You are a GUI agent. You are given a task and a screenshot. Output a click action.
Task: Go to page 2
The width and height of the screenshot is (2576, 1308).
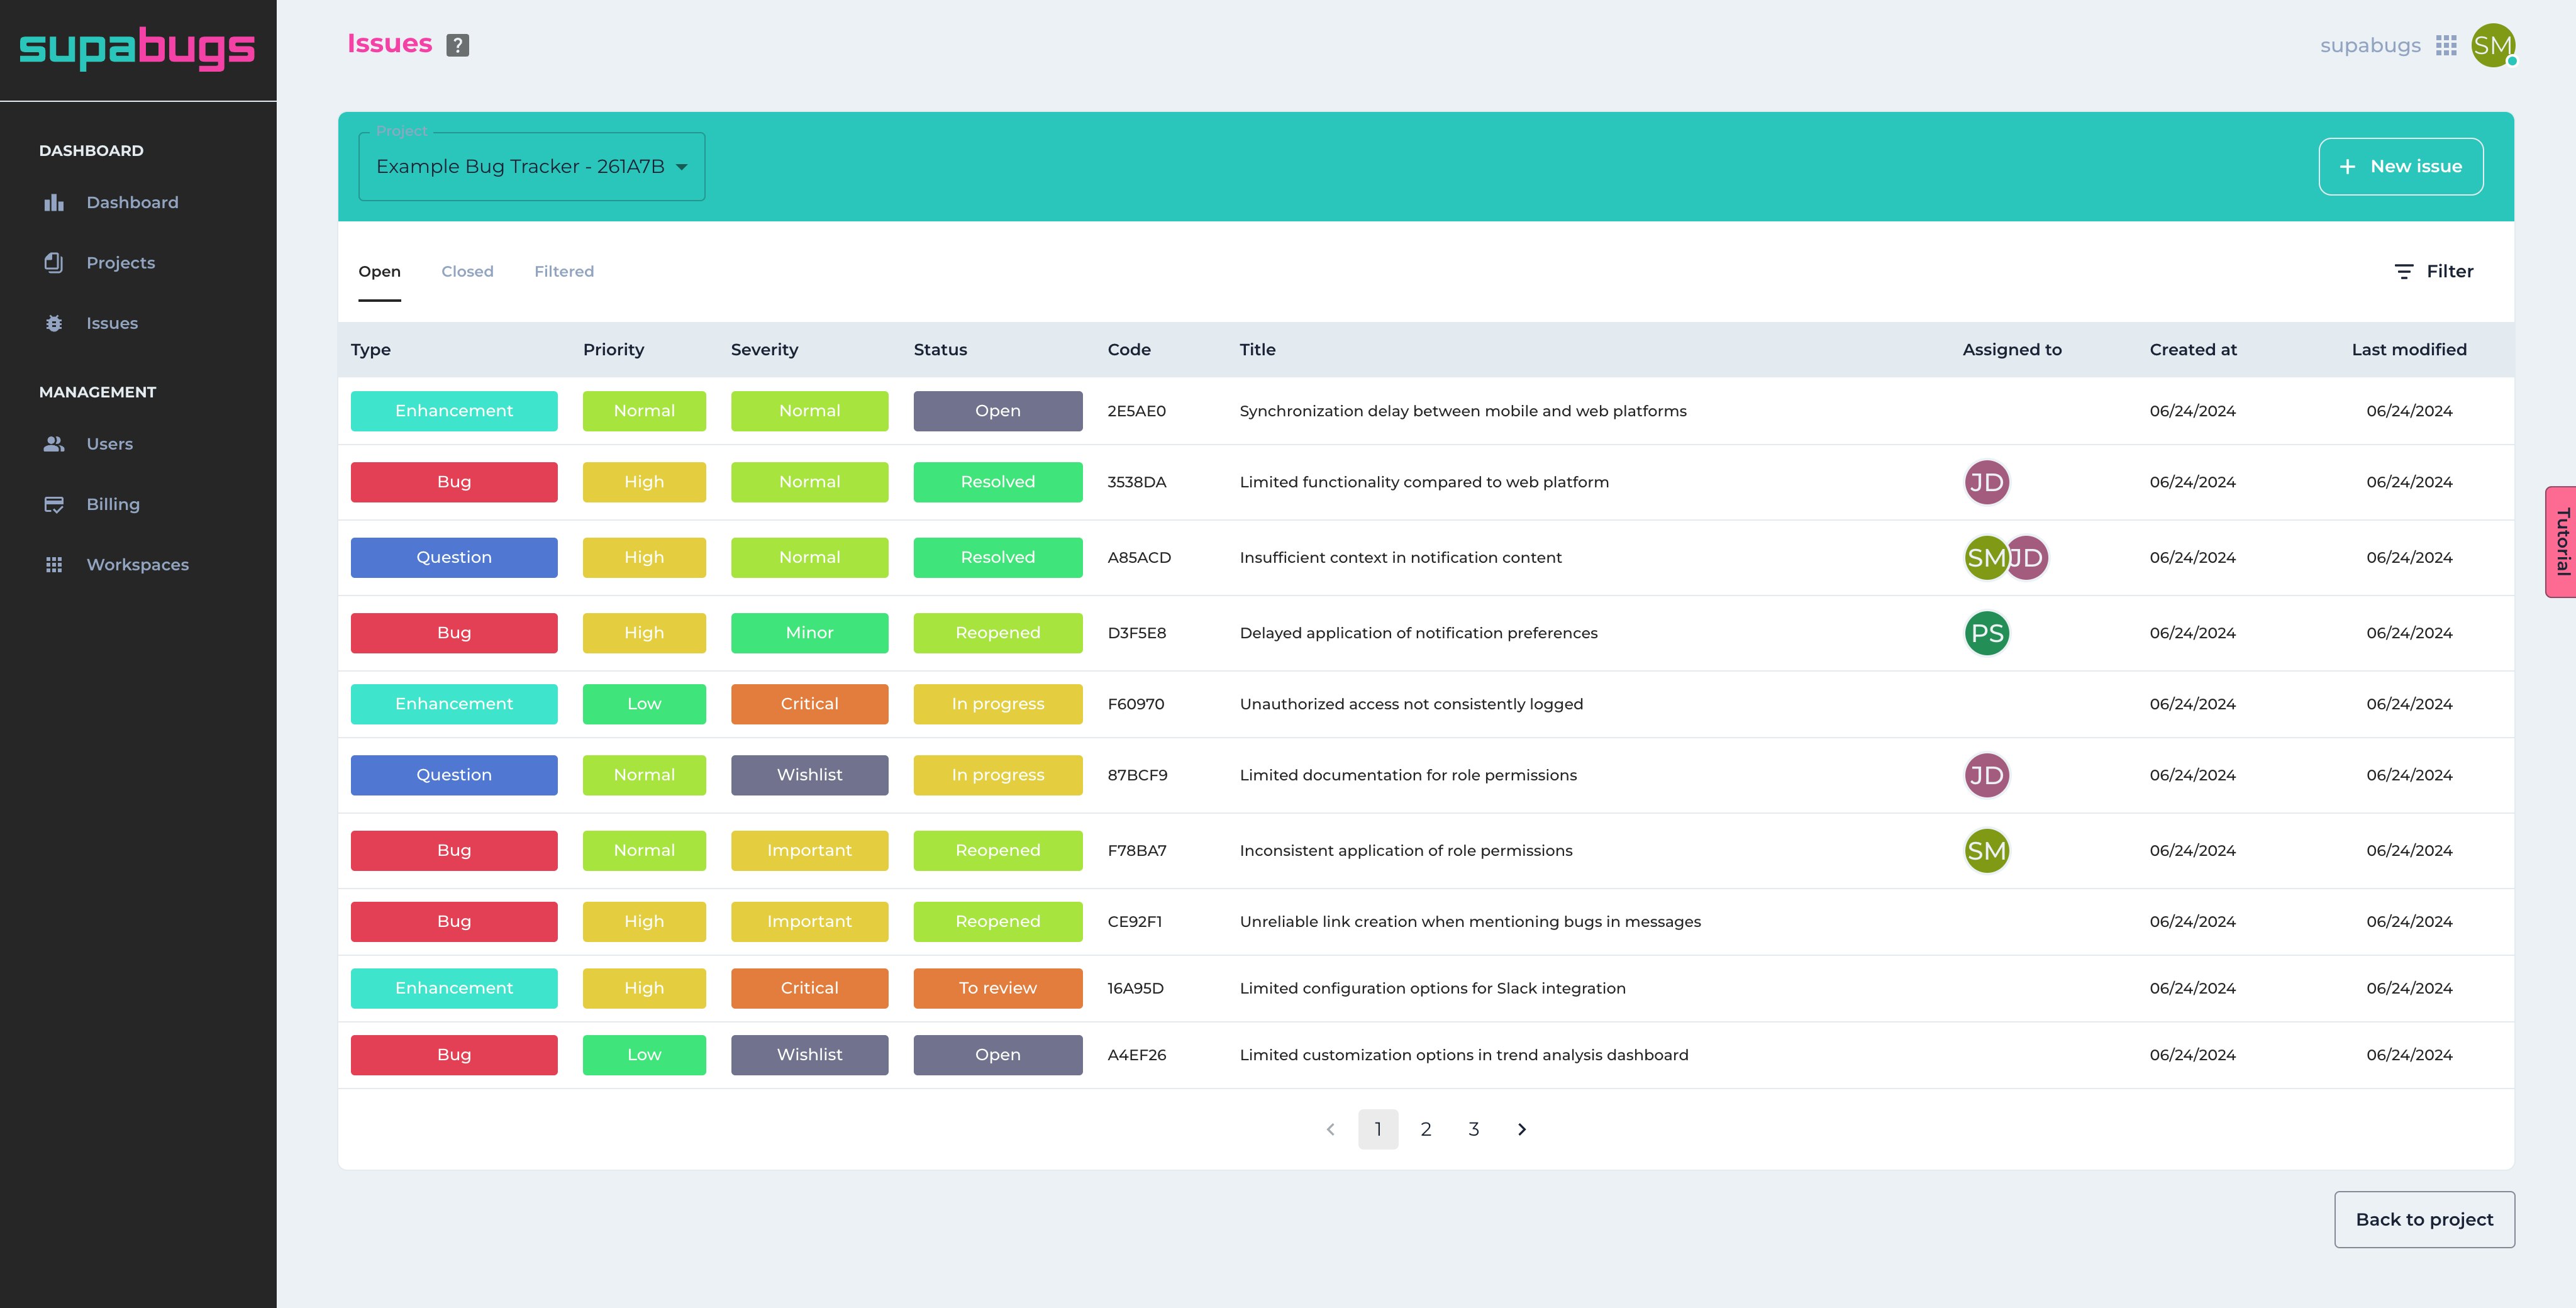coord(1426,1129)
